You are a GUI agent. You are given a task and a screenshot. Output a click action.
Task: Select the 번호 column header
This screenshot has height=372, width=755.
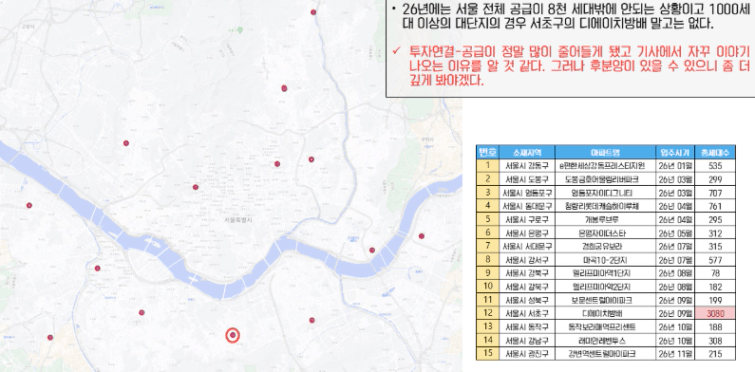(x=487, y=152)
